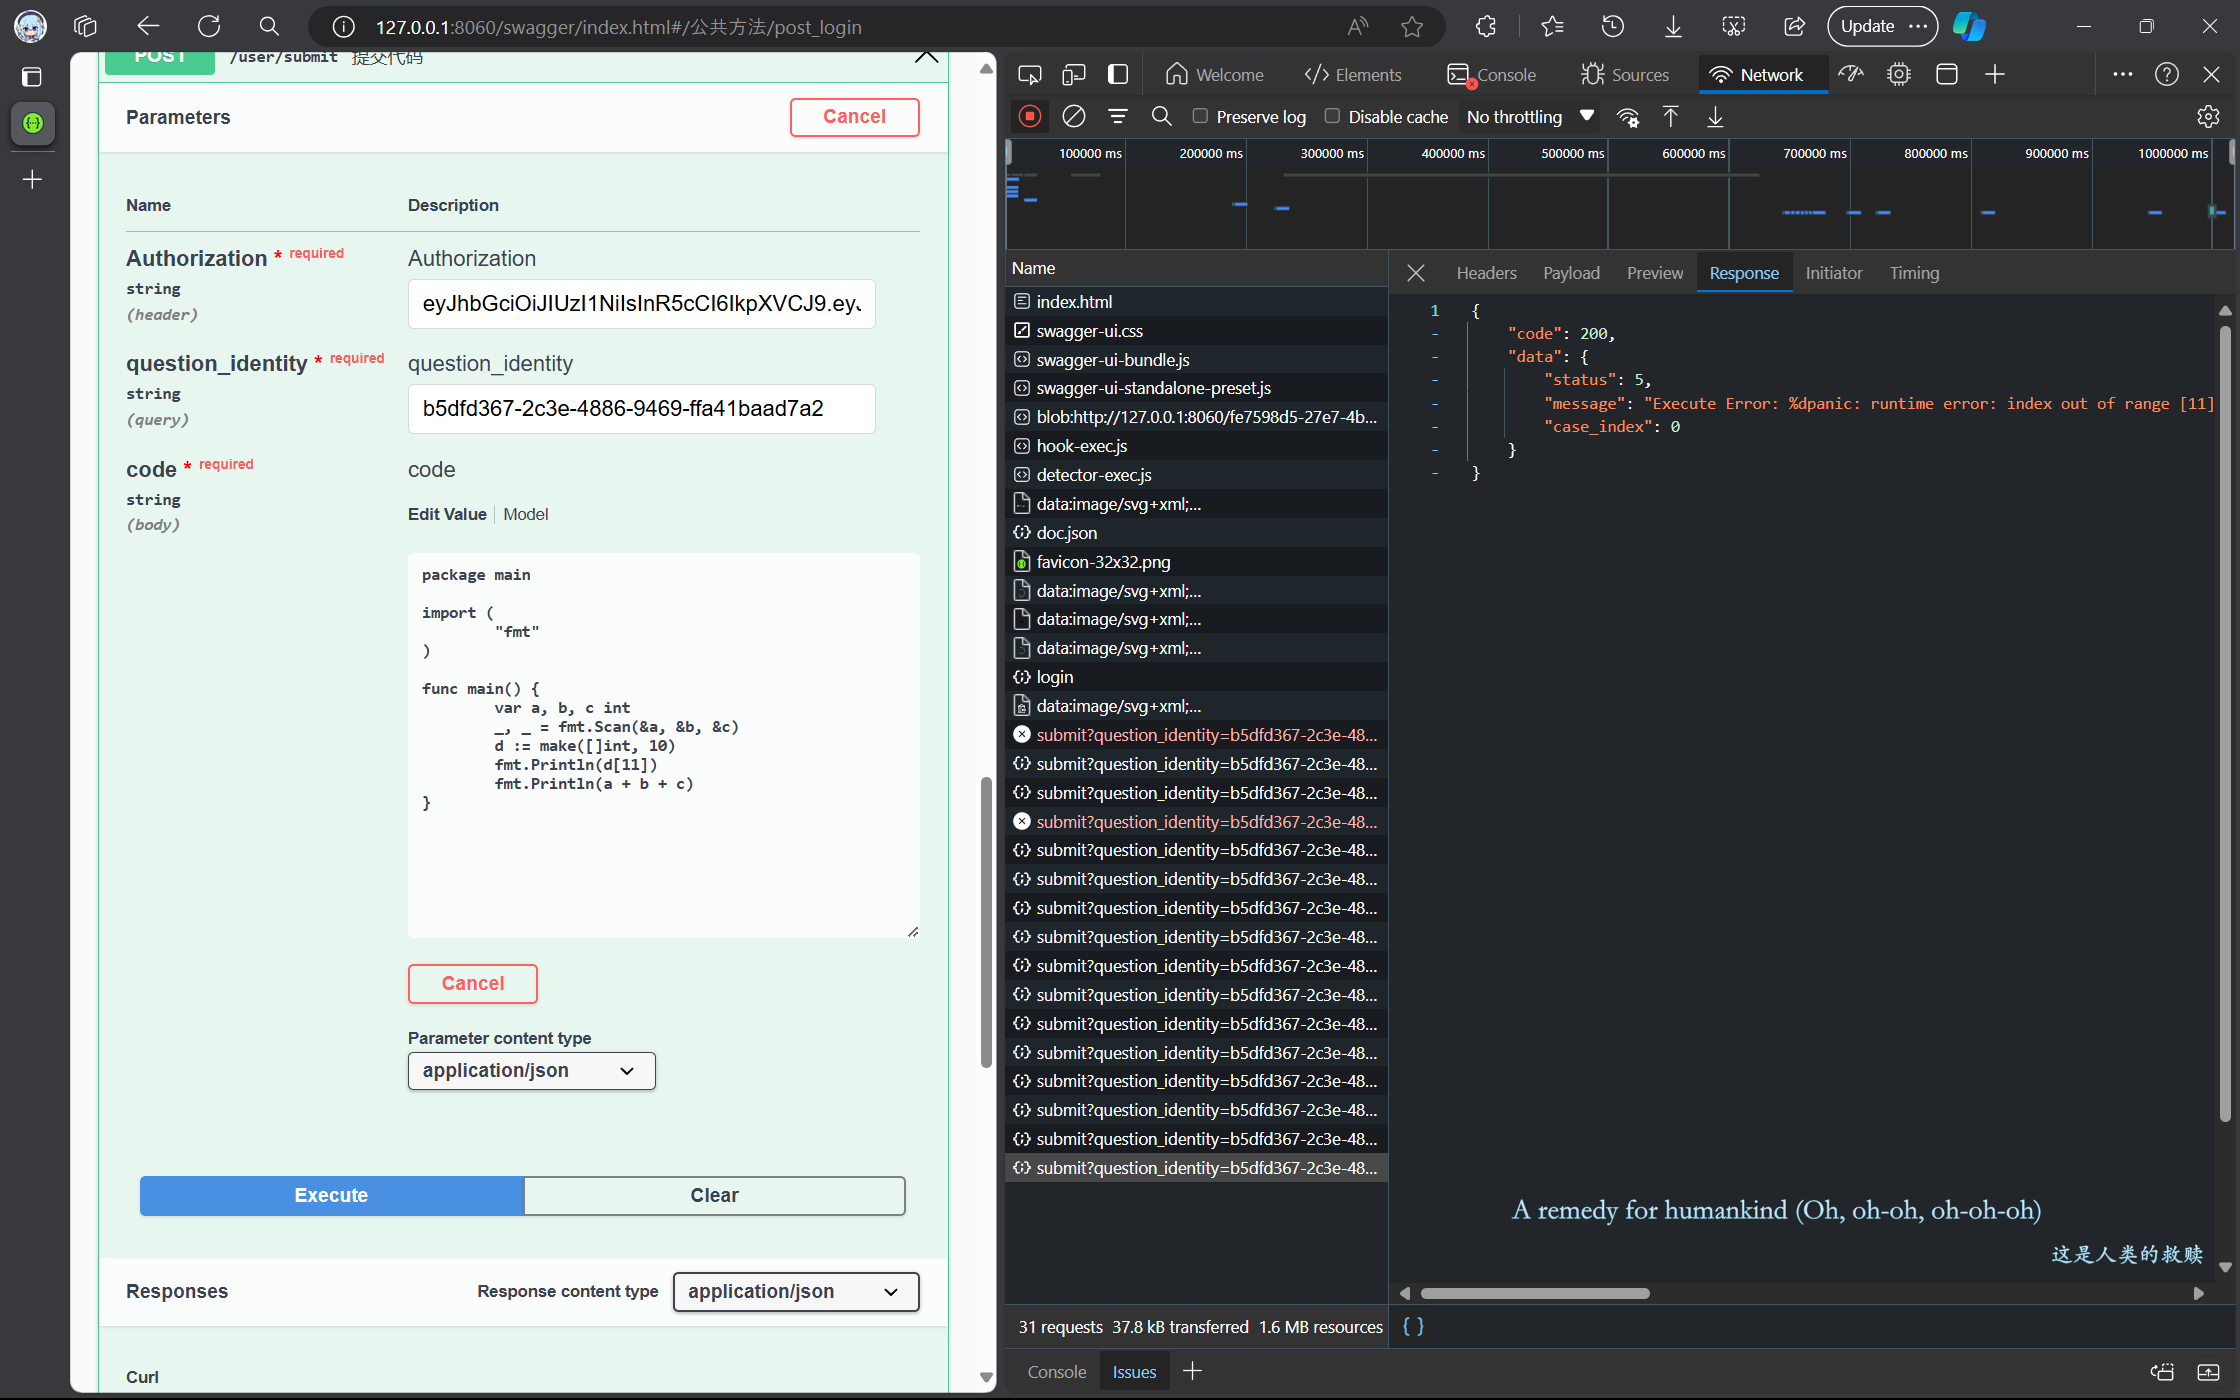Click Export HAR download arrow
The height and width of the screenshot is (1400, 2240).
pos(1715,117)
